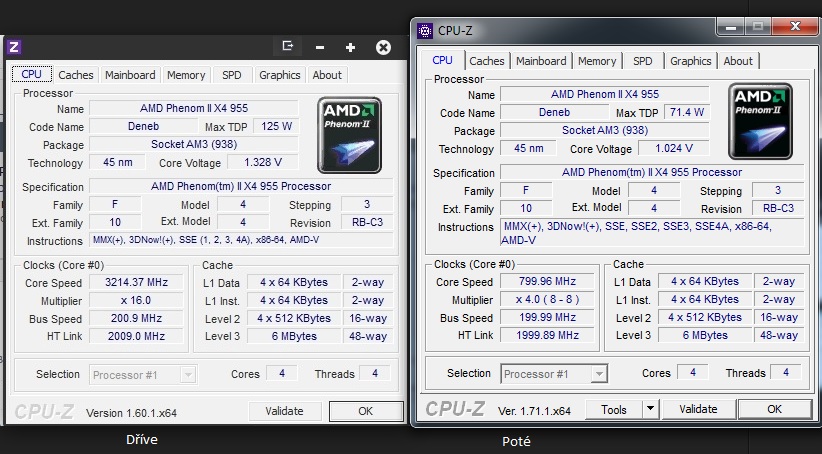
Task: Click the AMD Phenom II logo in left window
Action: [x=349, y=135]
